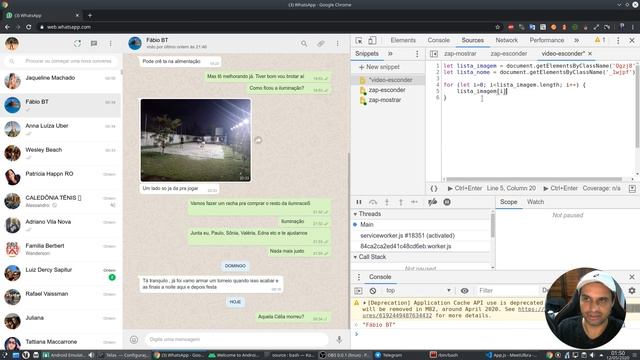The height and width of the screenshot is (360, 640).
Task: Click the microphone voice message icon
Action: coord(339,339)
